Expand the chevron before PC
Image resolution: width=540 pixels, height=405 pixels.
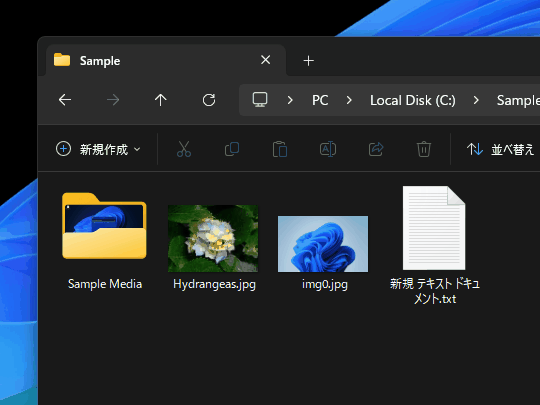click(x=290, y=100)
